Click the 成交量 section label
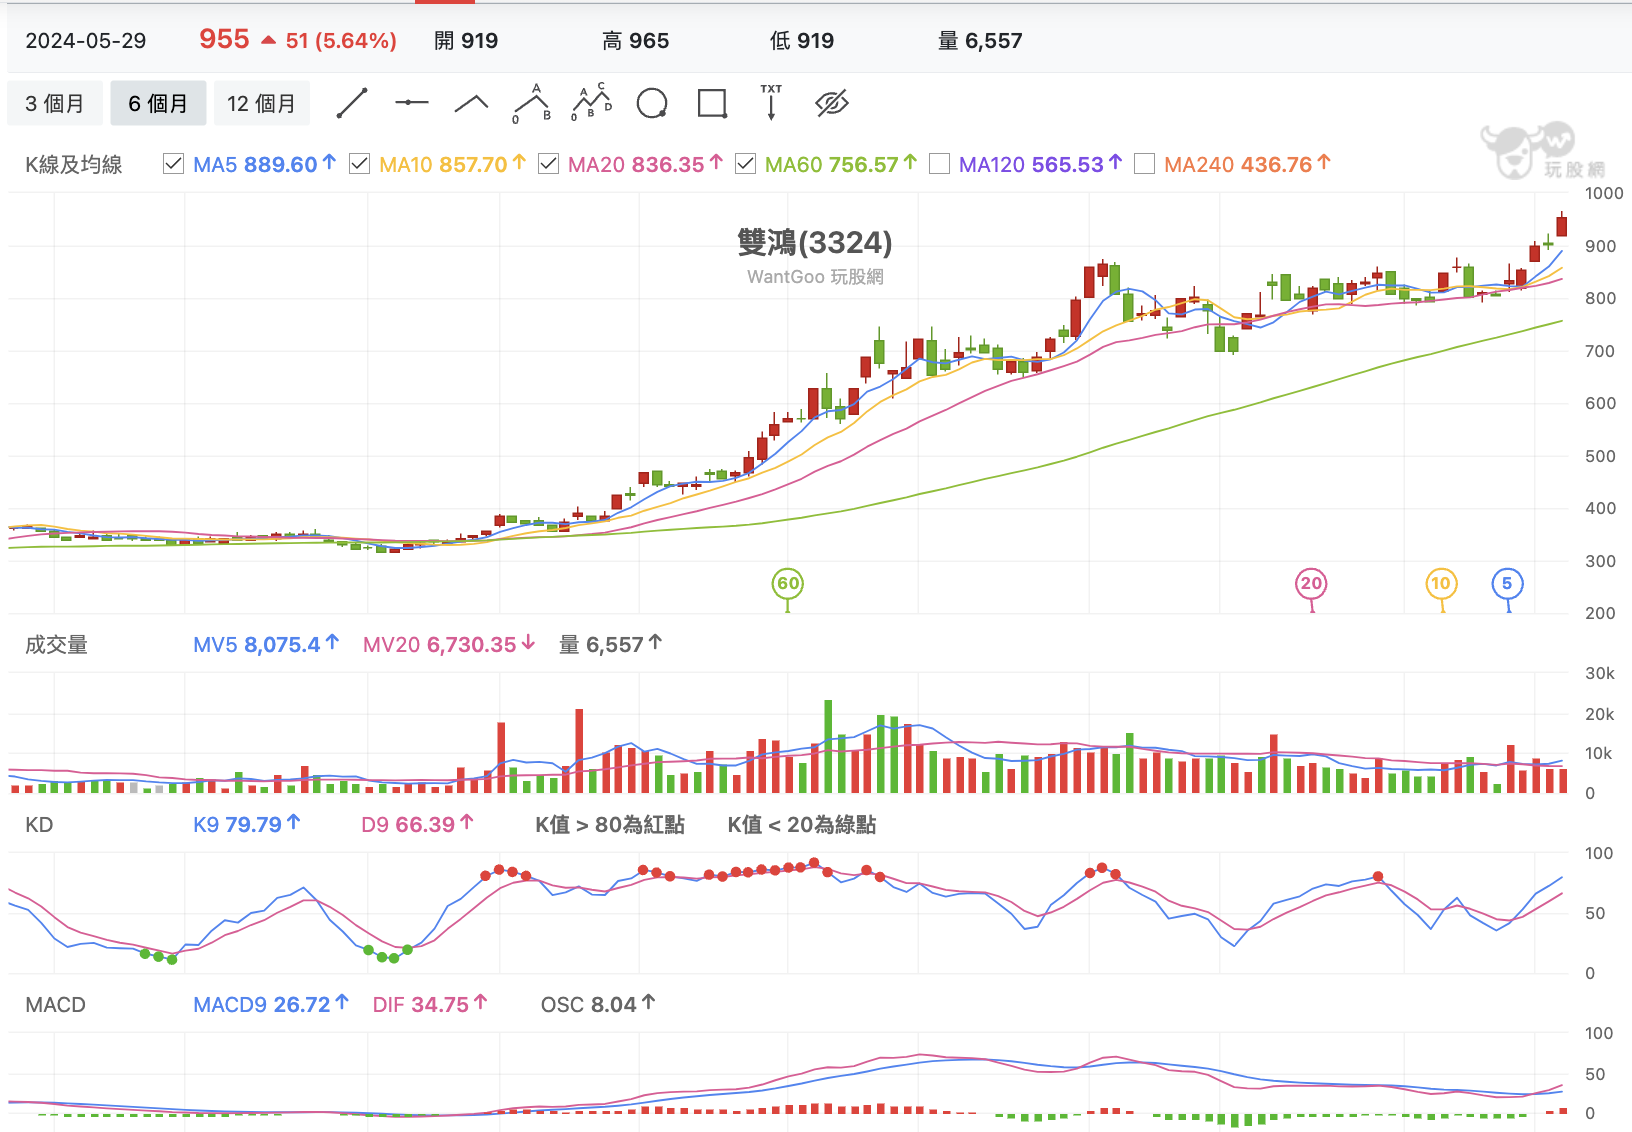1632x1132 pixels. [56, 645]
